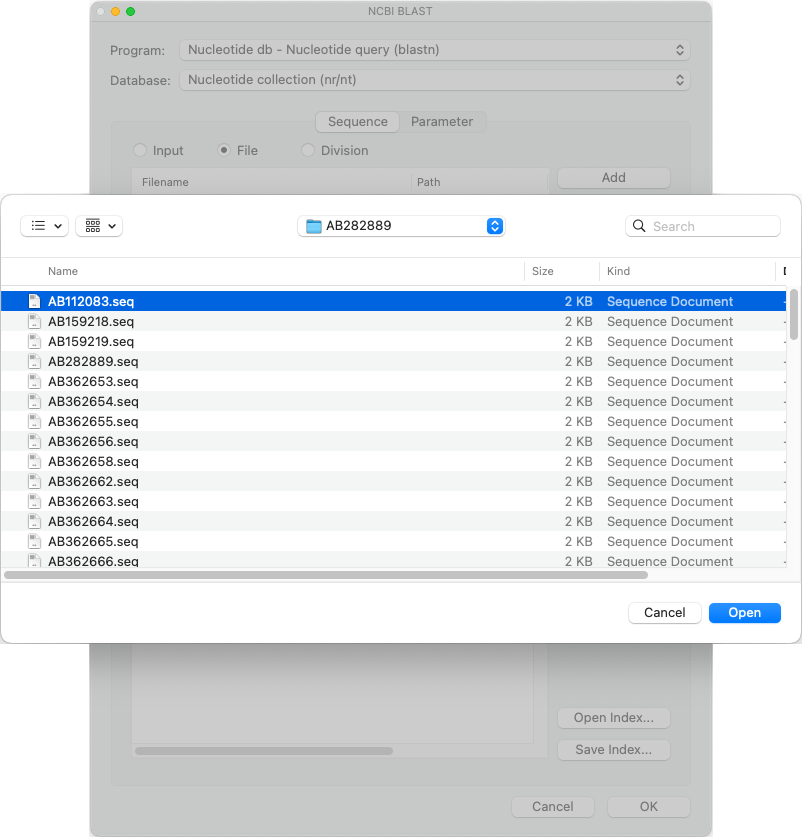Click the file icon for AB282889.seq

[34, 361]
